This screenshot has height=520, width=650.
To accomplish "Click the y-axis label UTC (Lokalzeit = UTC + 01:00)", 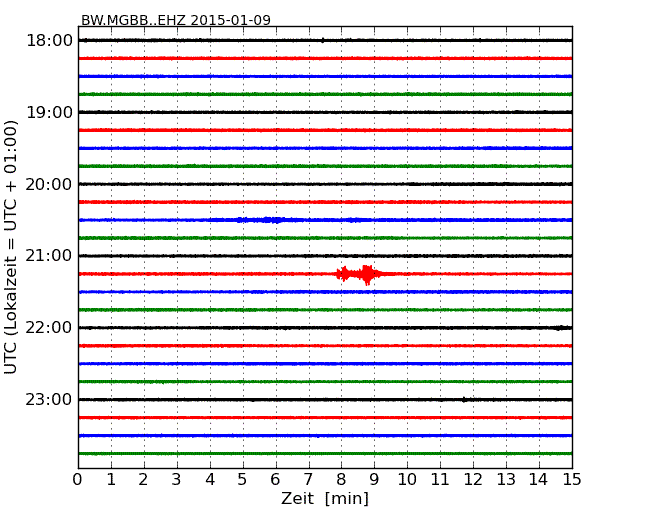I will click(11, 247).
